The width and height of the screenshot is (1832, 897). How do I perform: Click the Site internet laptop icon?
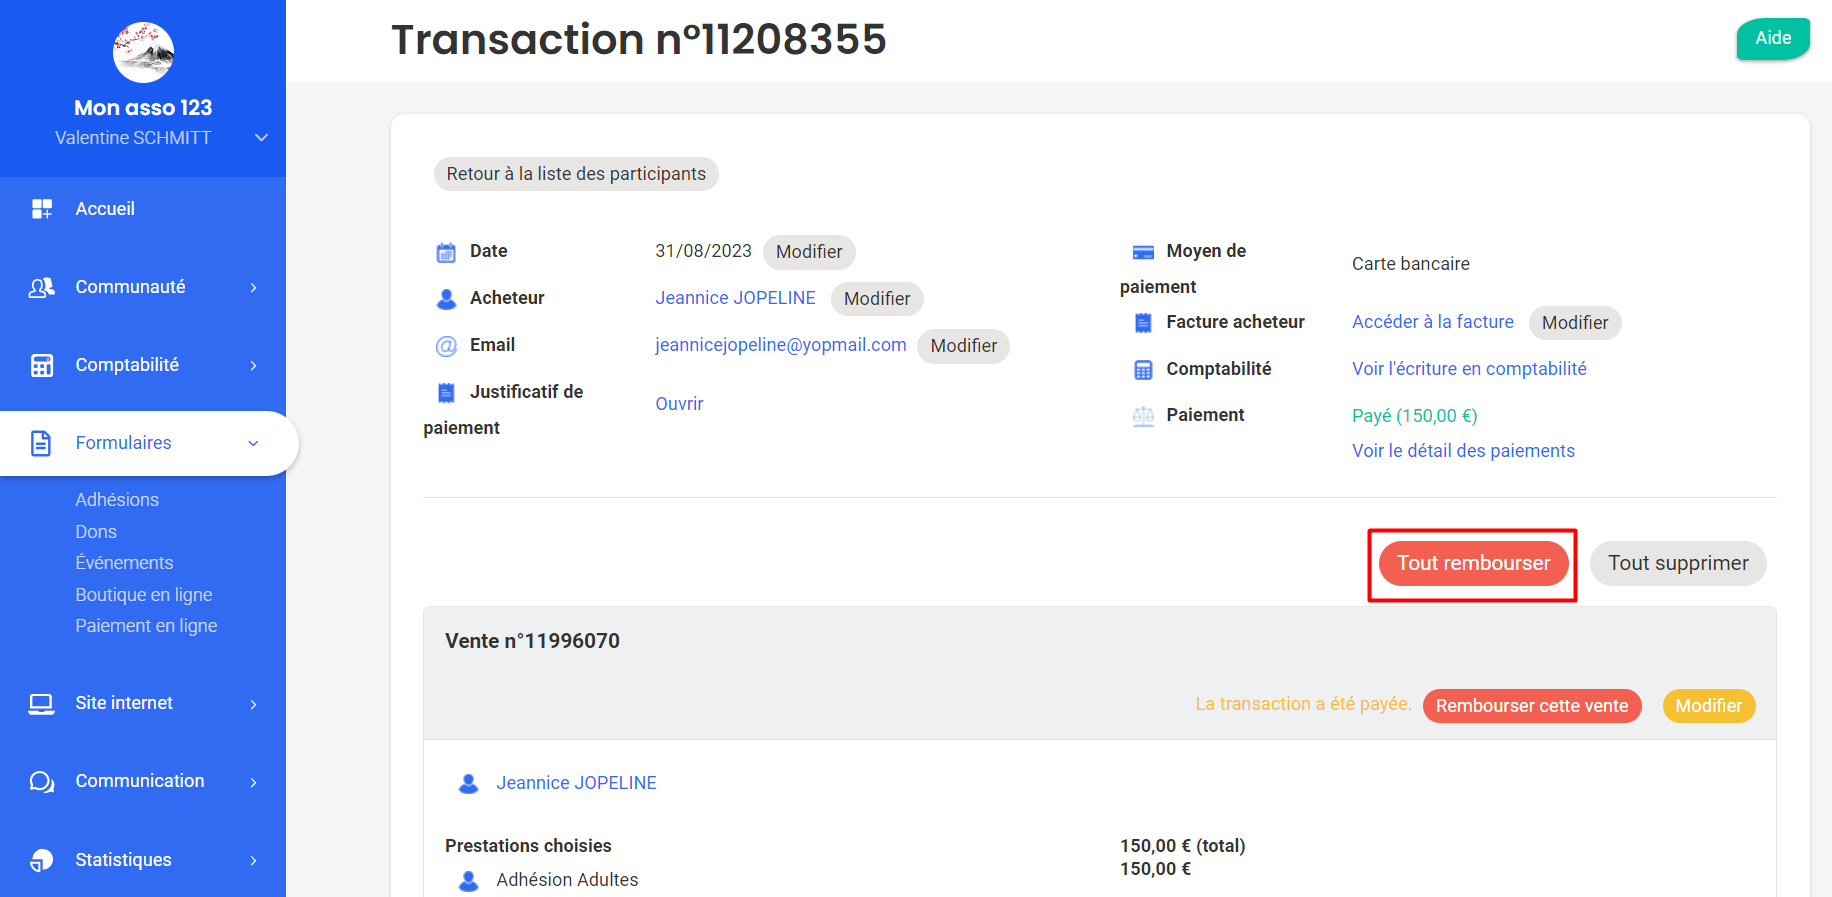(42, 704)
